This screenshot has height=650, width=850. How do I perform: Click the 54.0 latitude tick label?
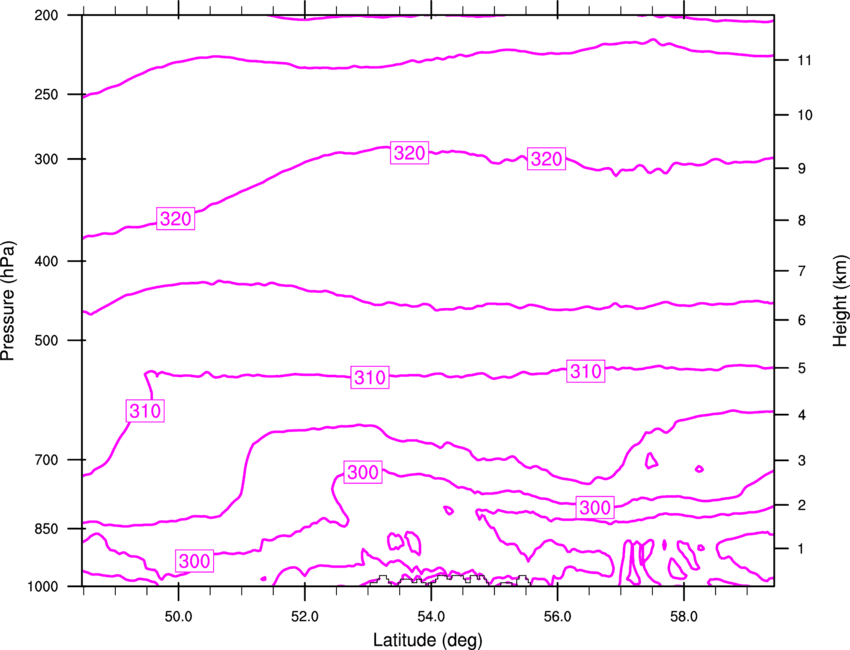(431, 617)
